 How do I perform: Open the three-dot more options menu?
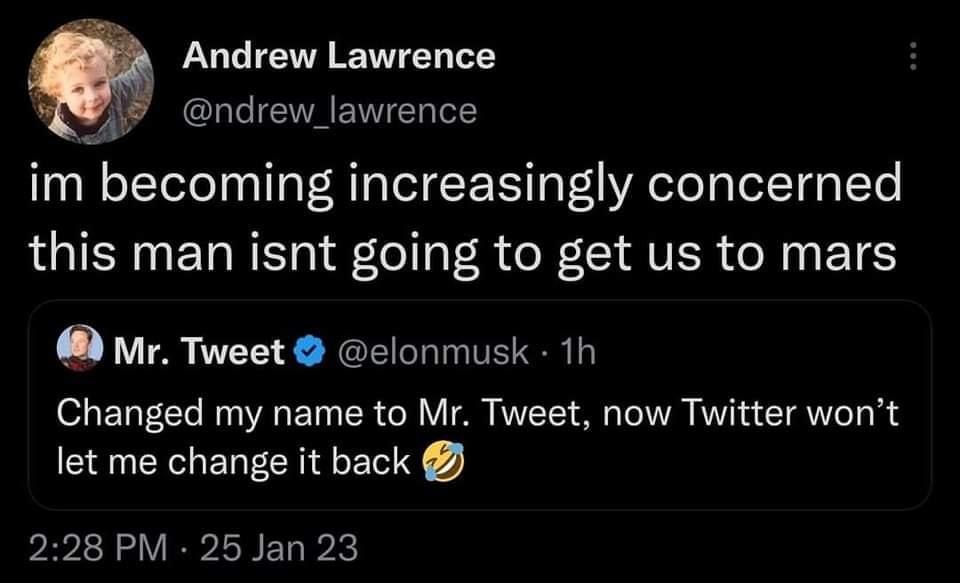coord(911,59)
